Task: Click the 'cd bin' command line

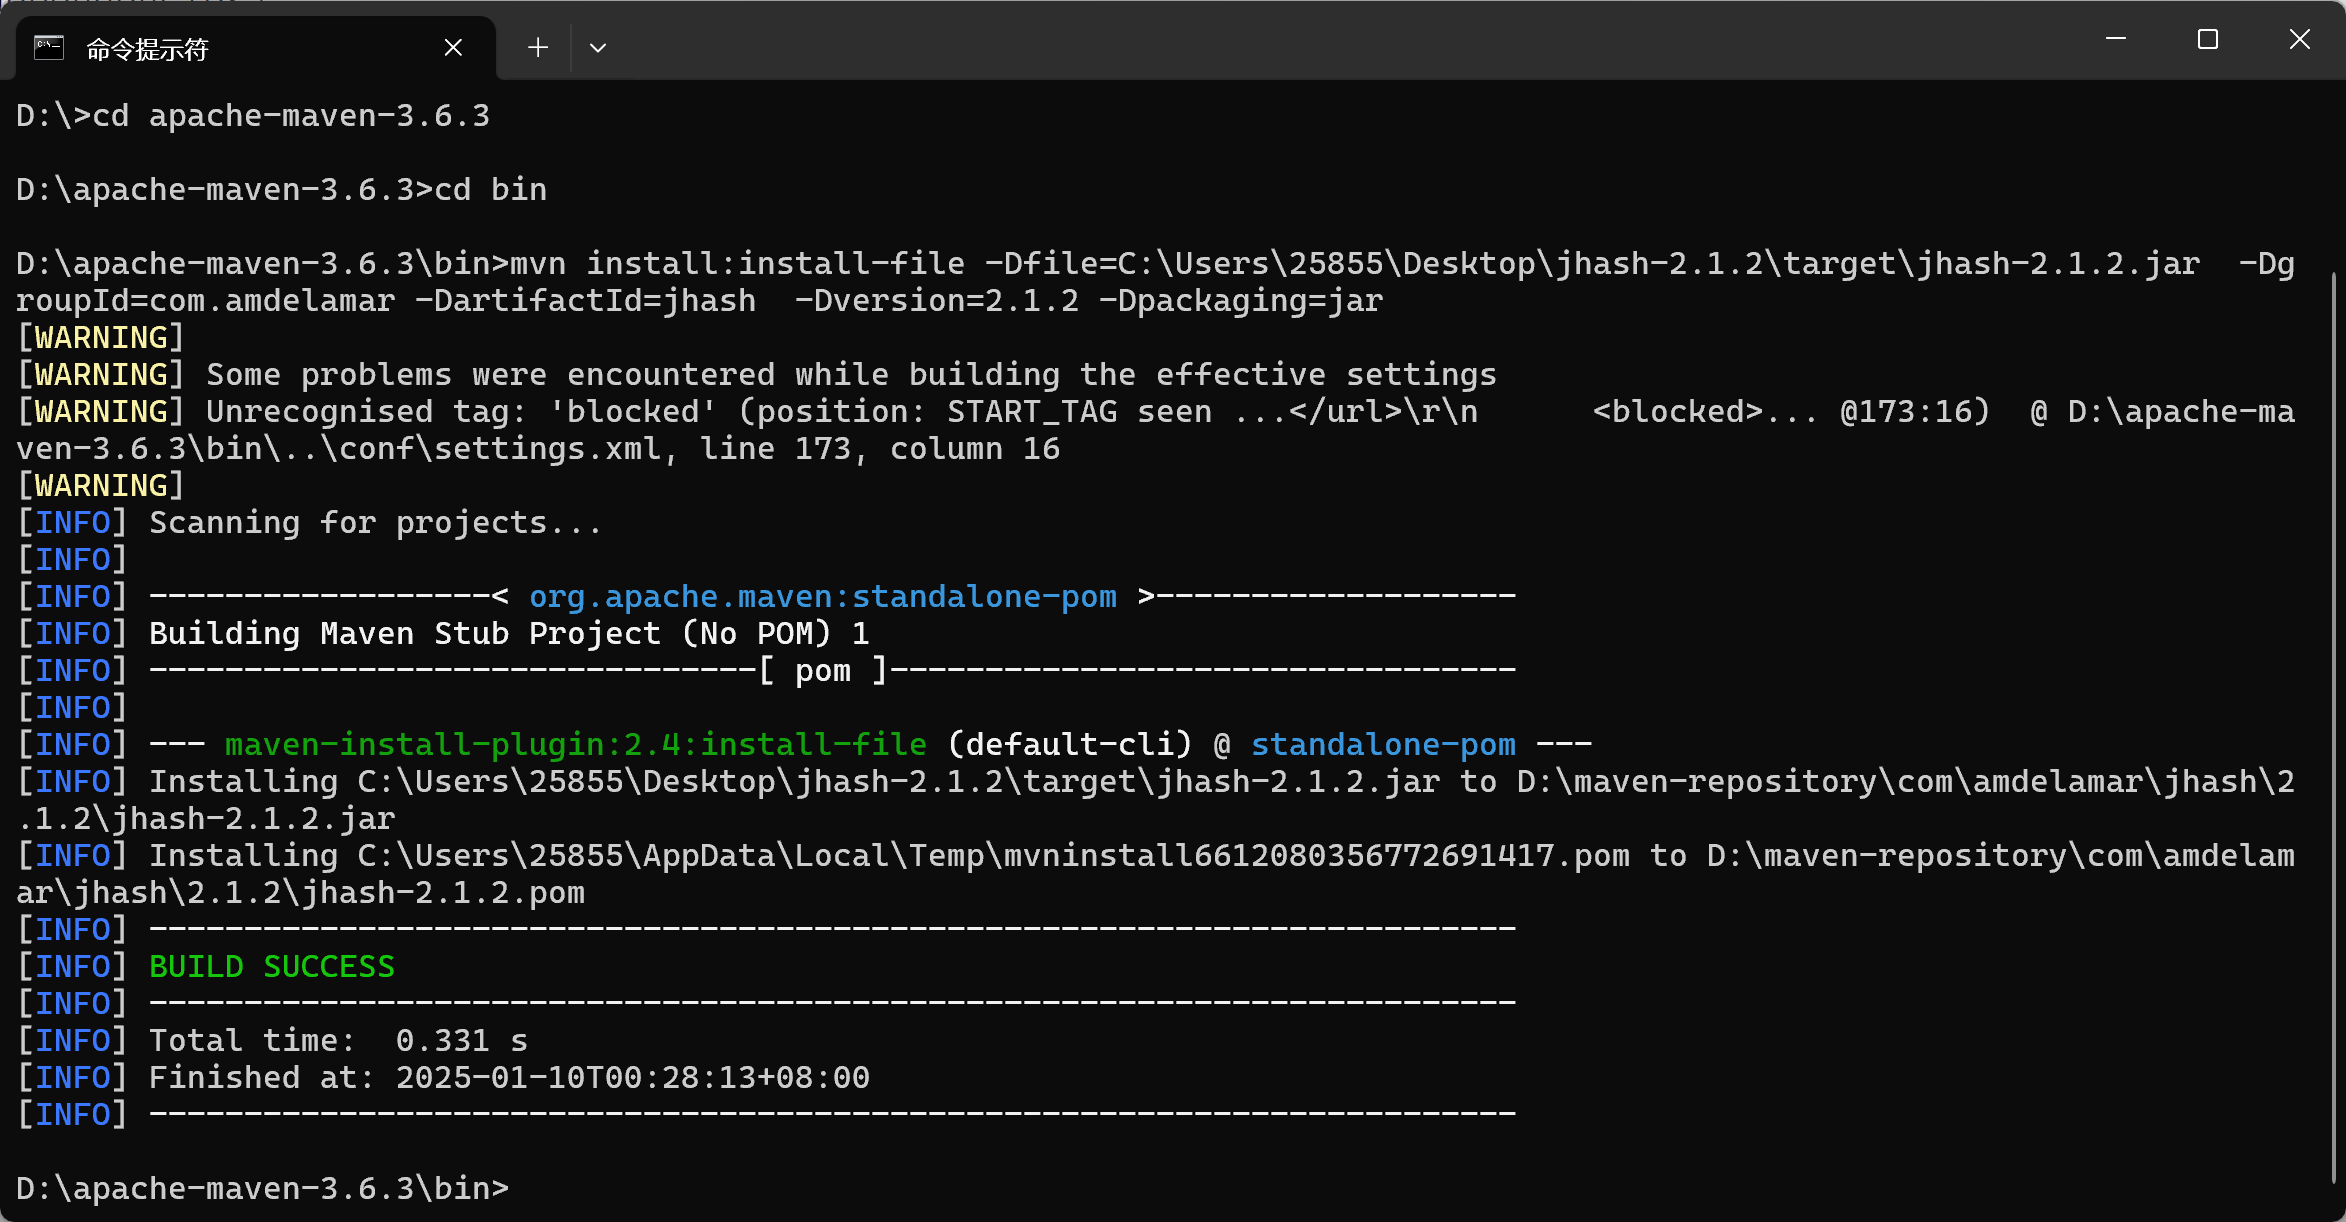Action: [x=282, y=190]
